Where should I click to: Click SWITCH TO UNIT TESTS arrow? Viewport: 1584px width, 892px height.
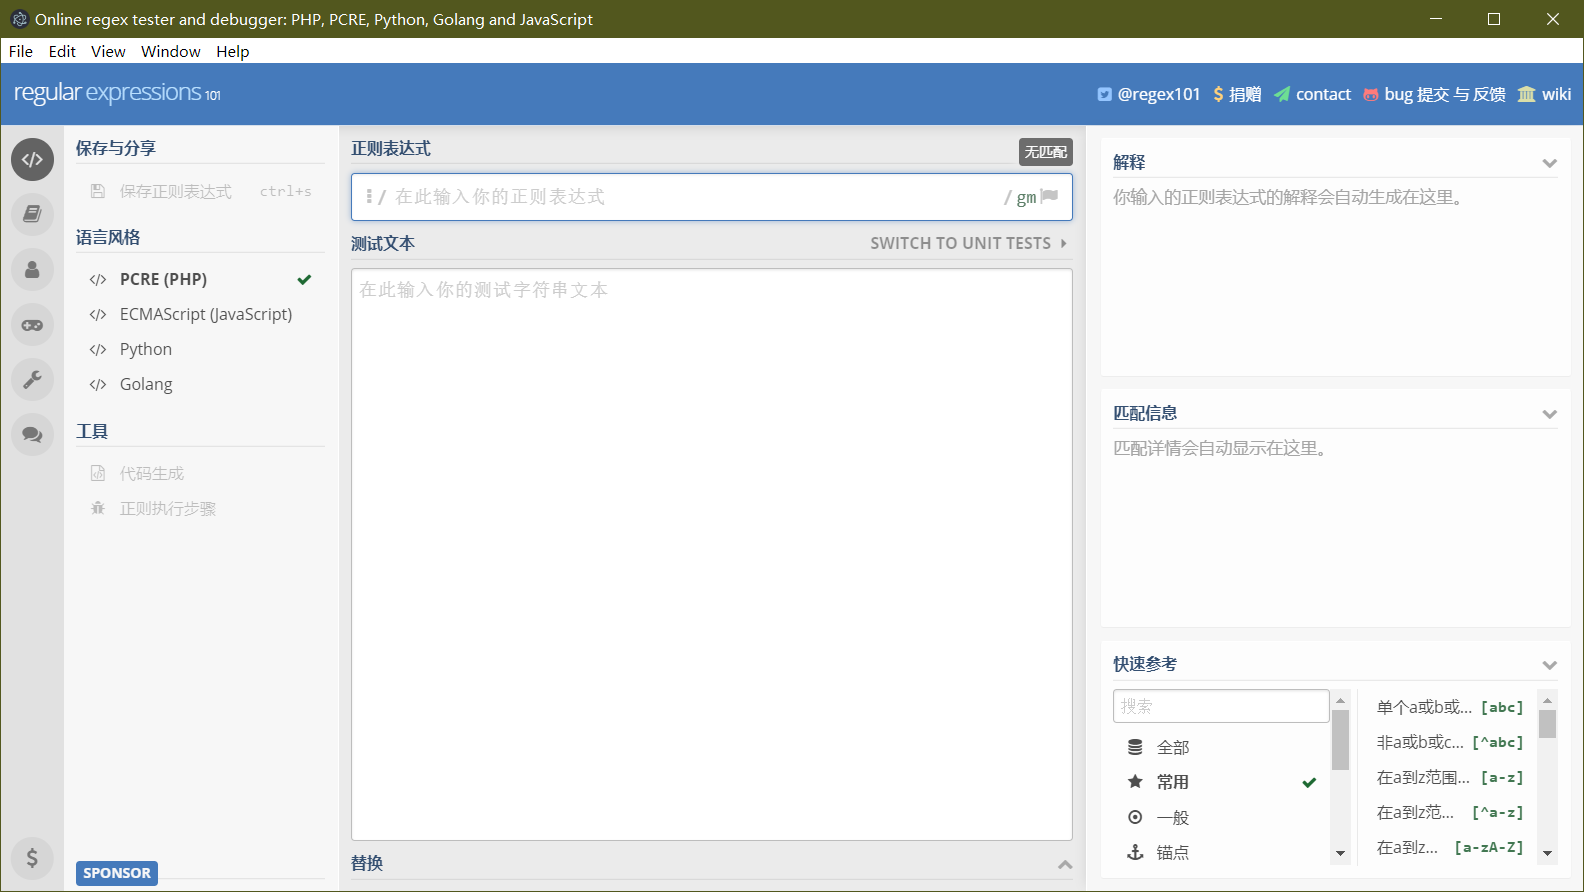pos(1063,243)
